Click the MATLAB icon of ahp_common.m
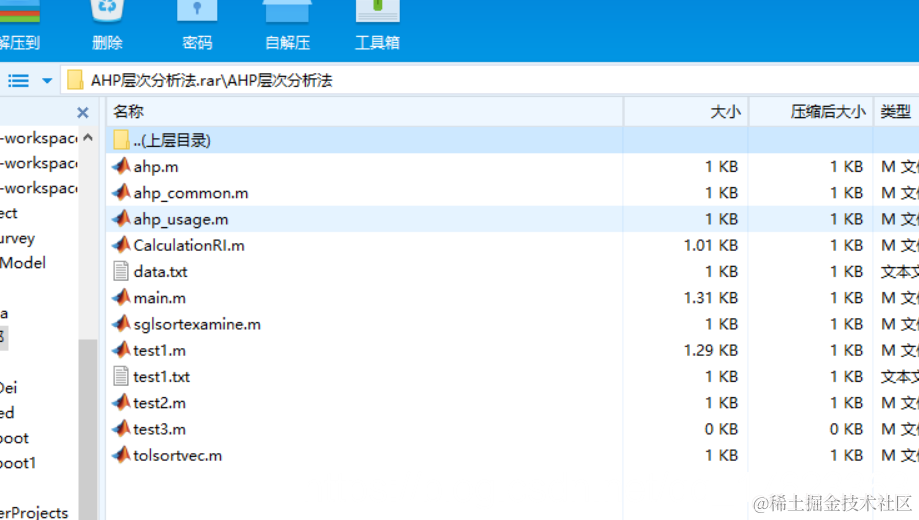Viewport: 919px width, 520px height. pyautogui.click(x=121, y=192)
